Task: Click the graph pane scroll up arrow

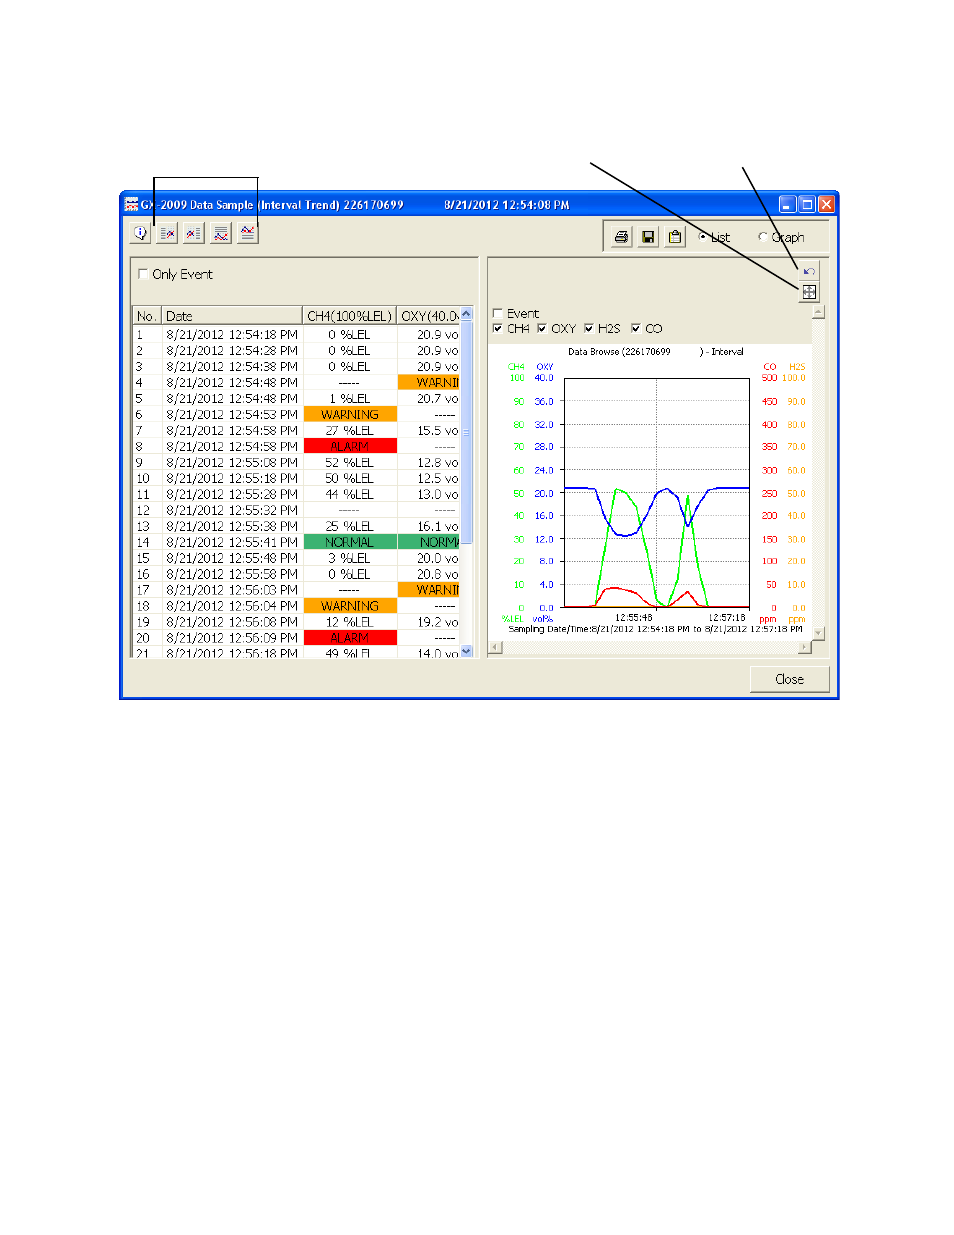Action: (819, 312)
